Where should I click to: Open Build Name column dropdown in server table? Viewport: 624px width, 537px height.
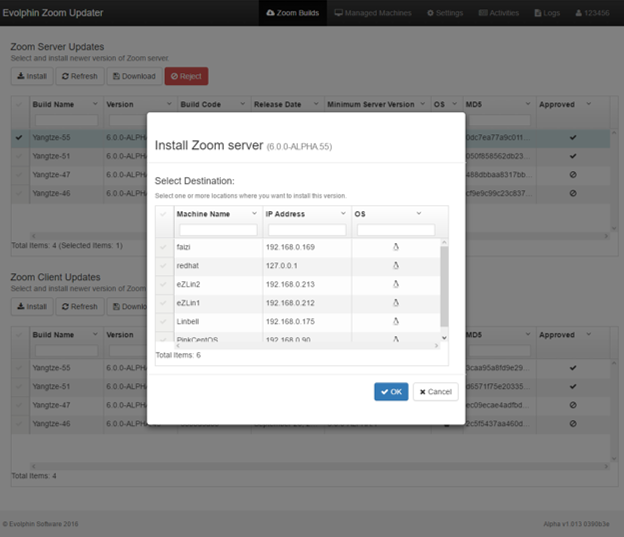point(95,104)
